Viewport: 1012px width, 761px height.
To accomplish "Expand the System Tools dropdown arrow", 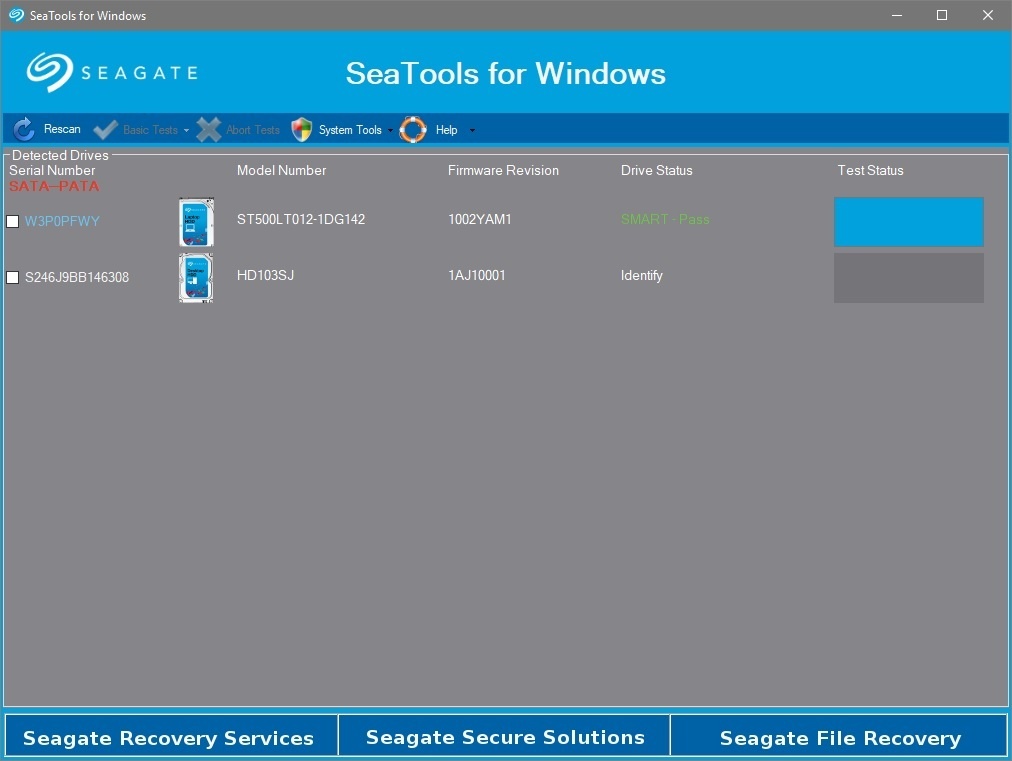I will pyautogui.click(x=390, y=130).
